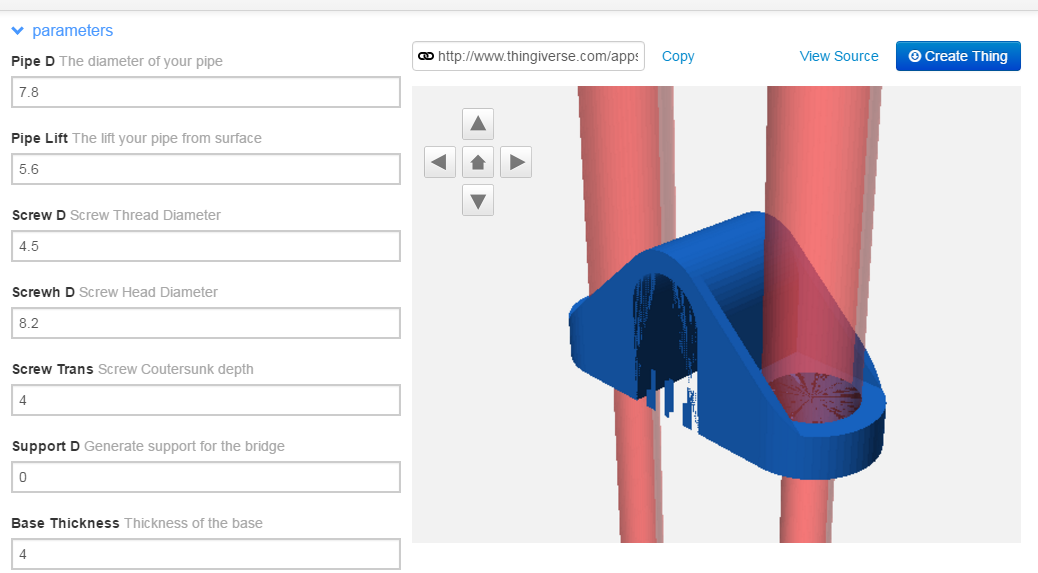Click the 'Screw Trans' parameter label
The image size is (1038, 573).
(52, 369)
